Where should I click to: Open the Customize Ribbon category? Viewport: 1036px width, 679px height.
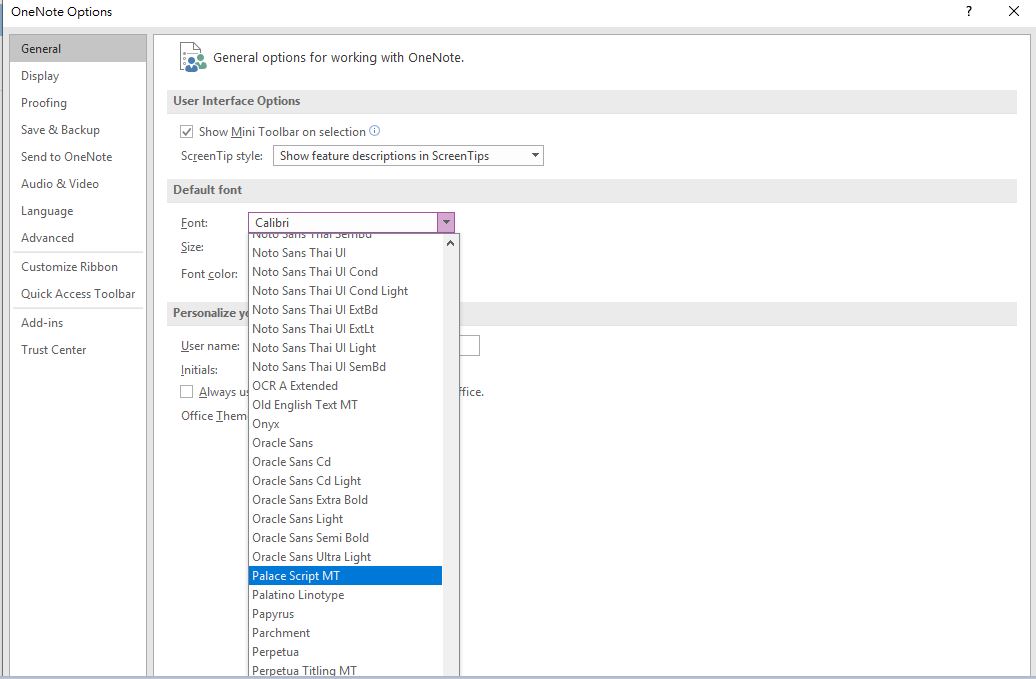pyautogui.click(x=78, y=267)
